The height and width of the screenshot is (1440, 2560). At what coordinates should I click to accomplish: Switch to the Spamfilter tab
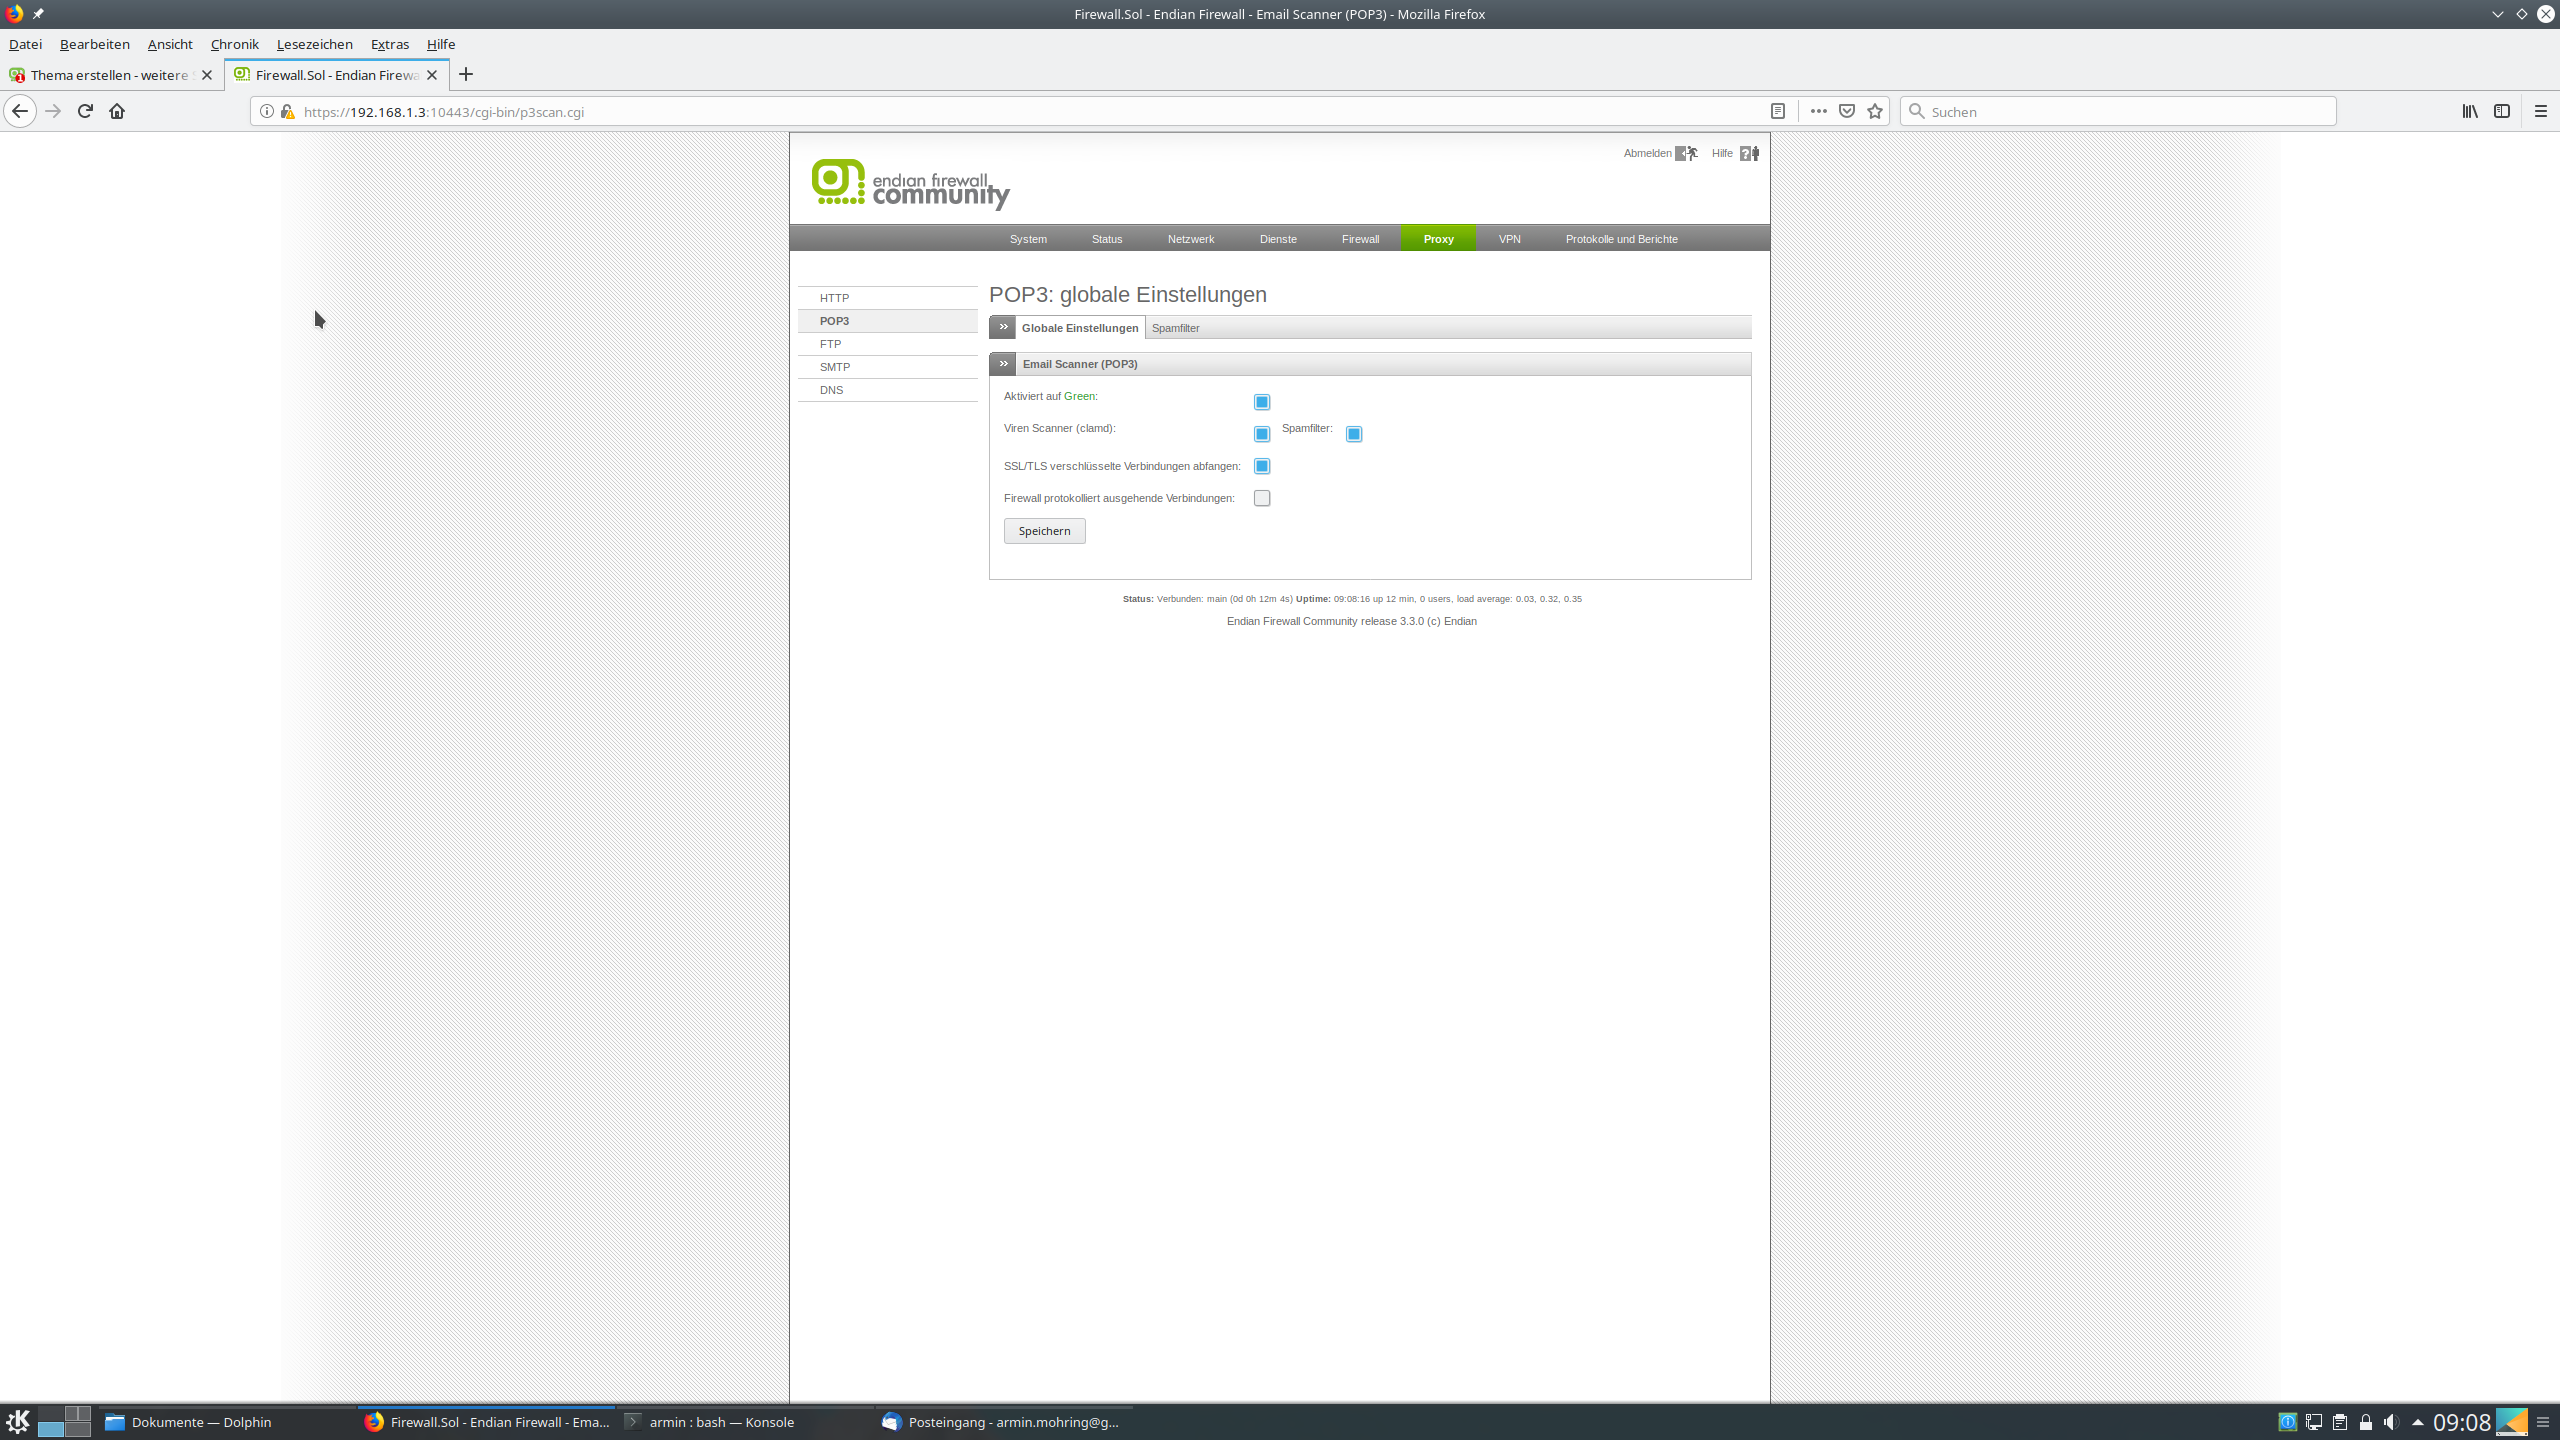coord(1175,328)
